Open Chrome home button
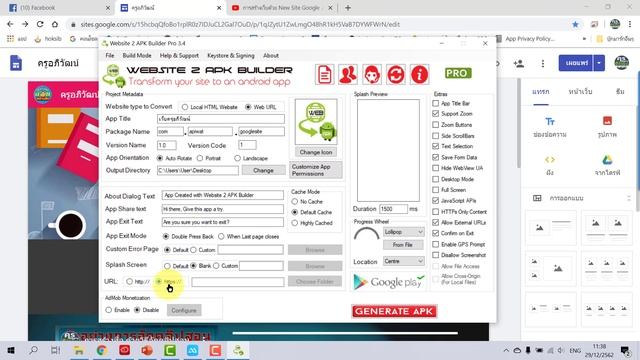640x360 pixels. (x=55, y=24)
